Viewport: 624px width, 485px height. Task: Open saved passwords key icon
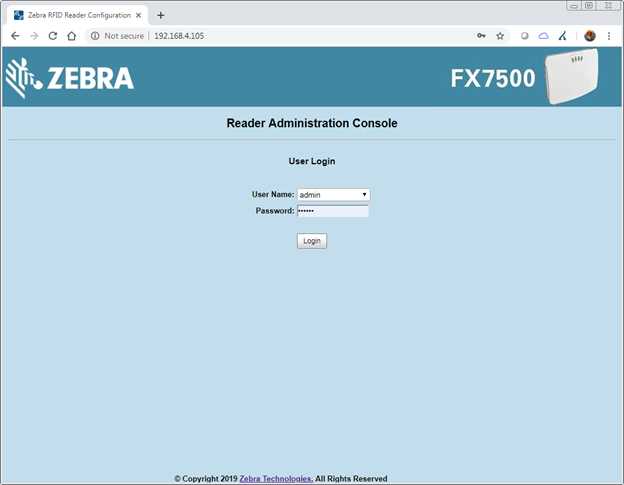[481, 36]
